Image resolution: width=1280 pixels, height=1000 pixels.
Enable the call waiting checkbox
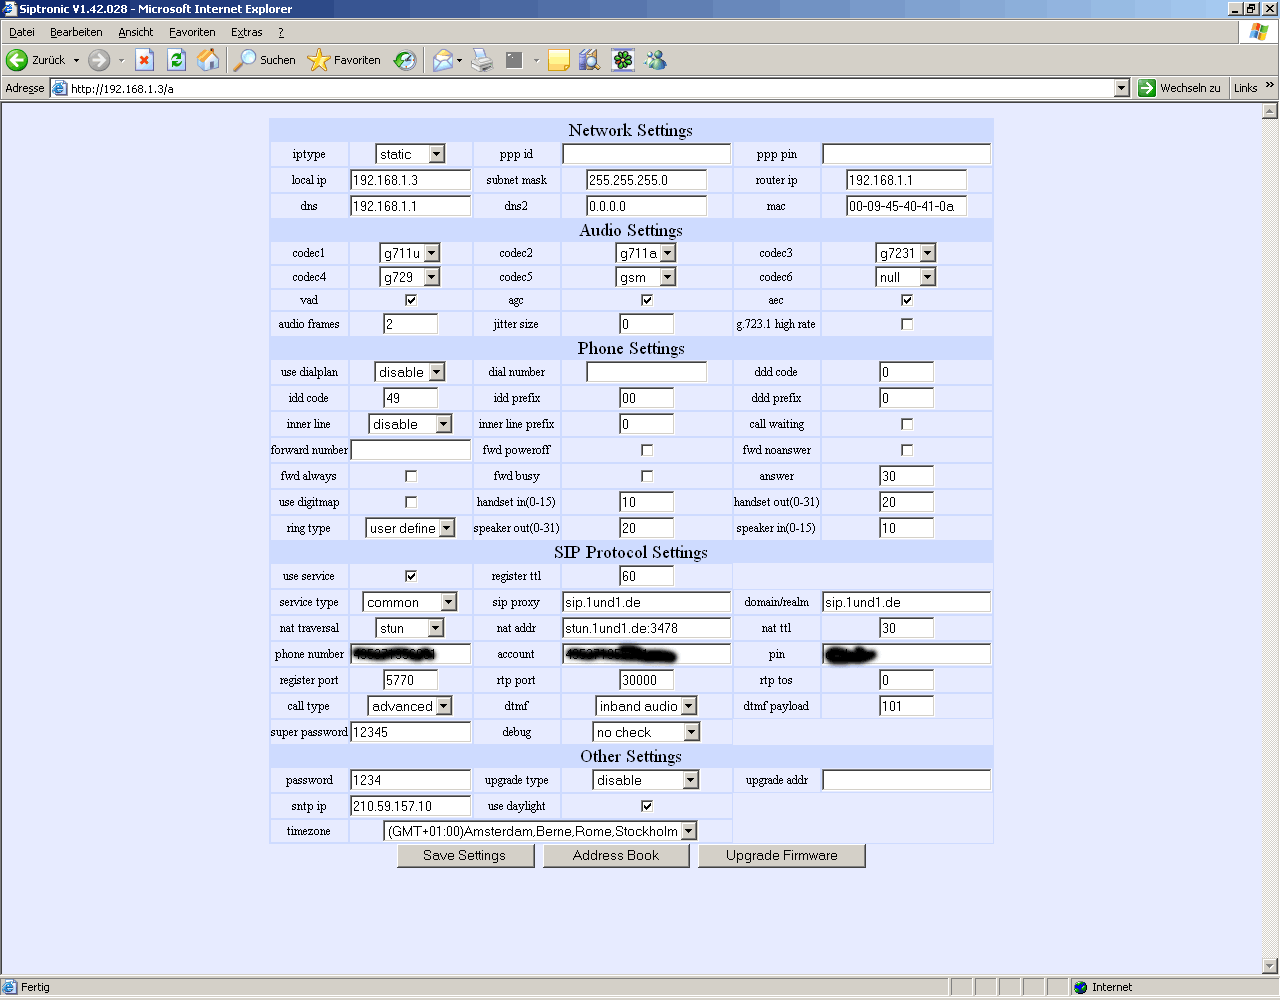click(907, 424)
